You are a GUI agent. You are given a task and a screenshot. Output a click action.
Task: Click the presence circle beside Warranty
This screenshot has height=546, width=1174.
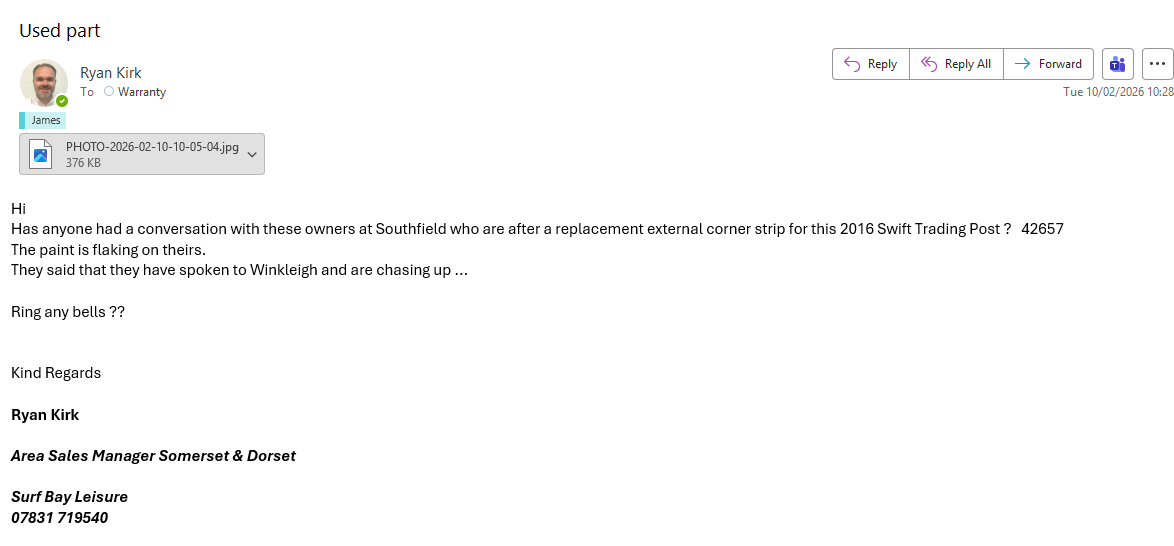(x=109, y=92)
